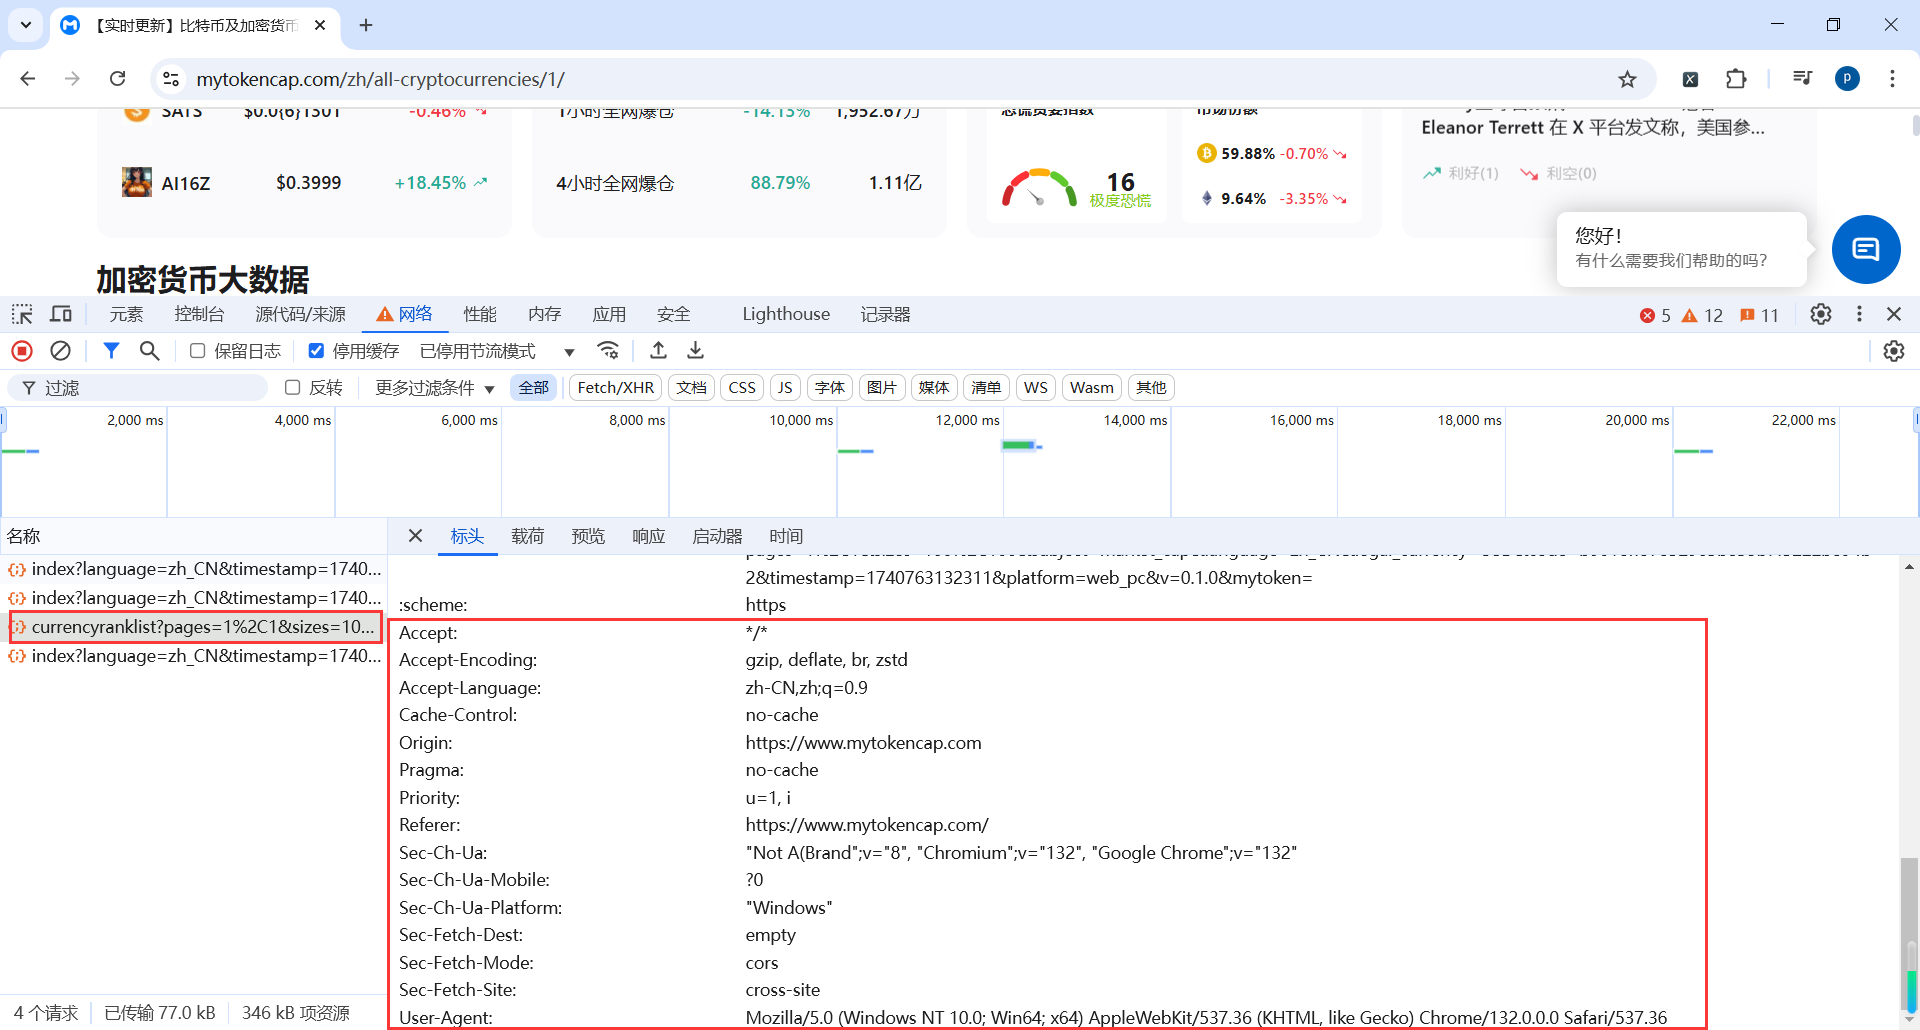Bookmark this page with the star icon

tap(1628, 79)
